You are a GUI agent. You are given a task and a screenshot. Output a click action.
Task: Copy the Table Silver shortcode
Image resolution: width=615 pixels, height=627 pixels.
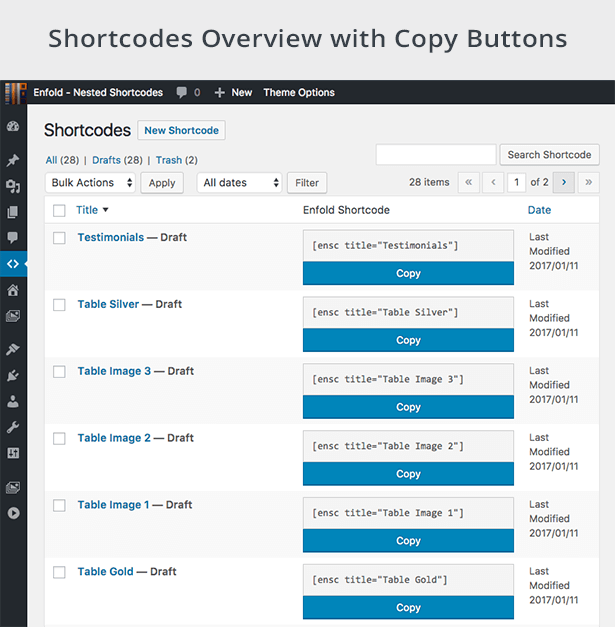(x=408, y=340)
